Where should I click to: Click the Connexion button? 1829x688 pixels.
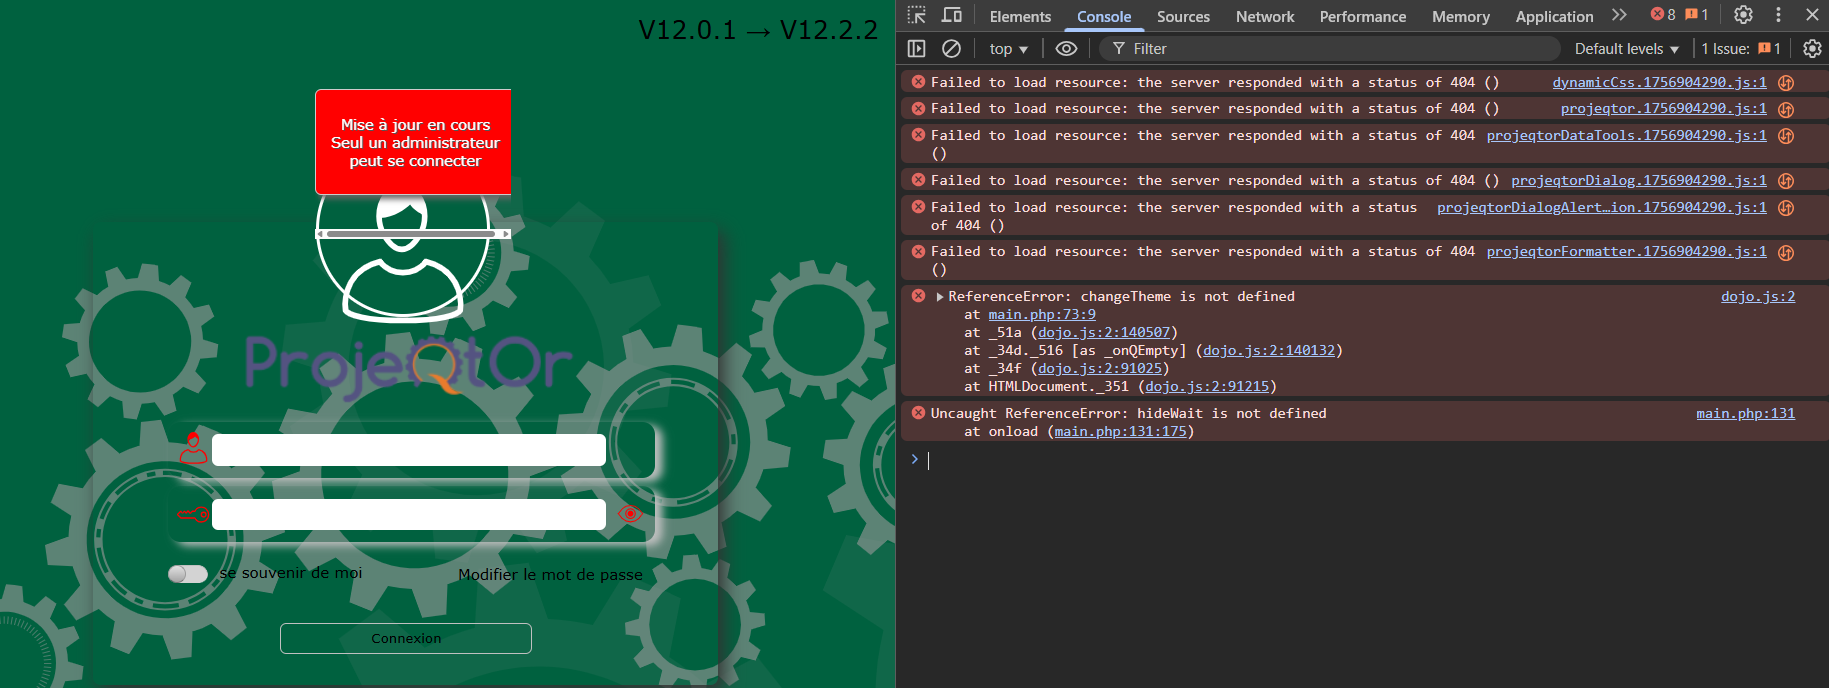tap(406, 638)
